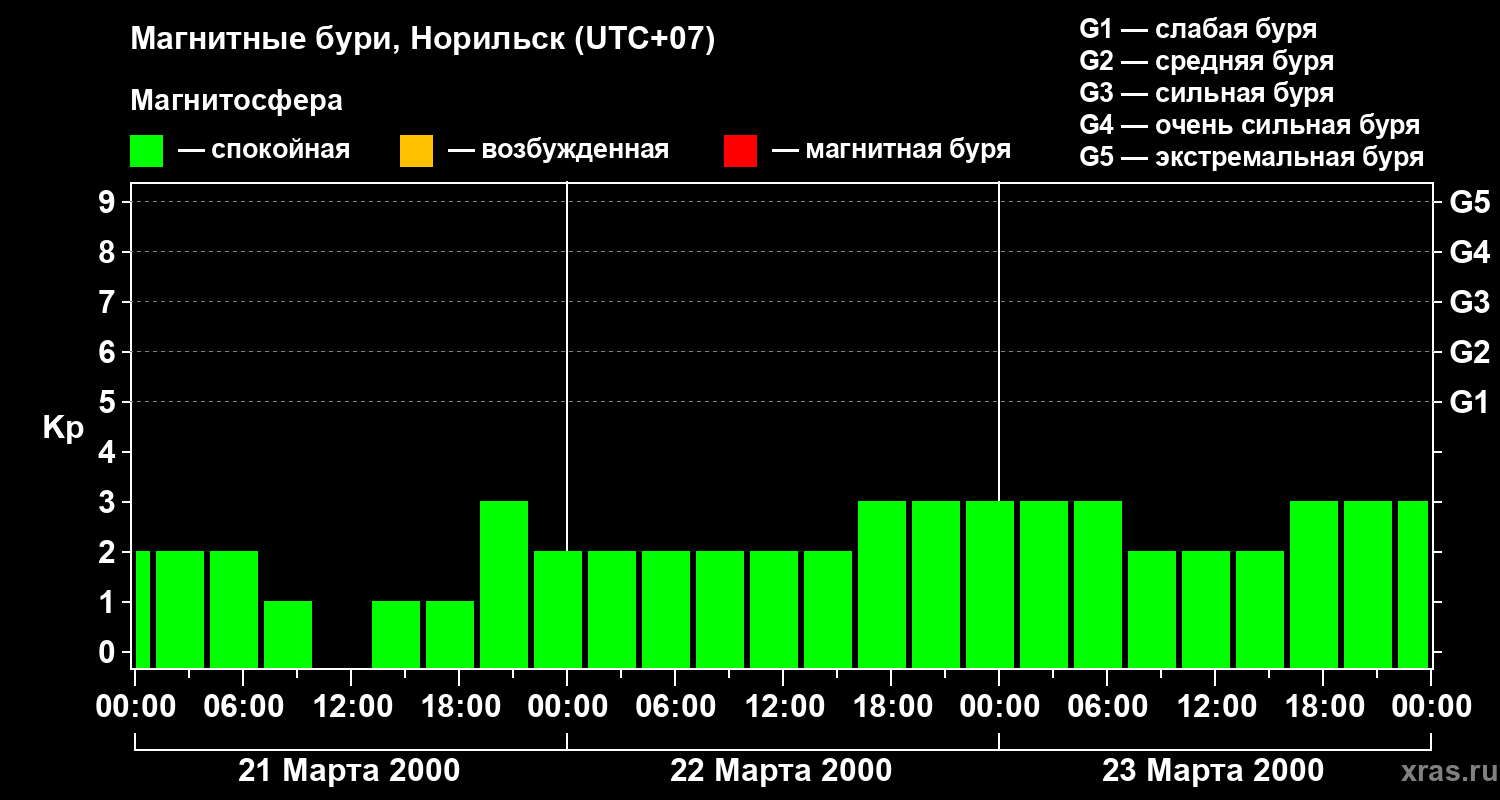The width and height of the screenshot is (1500, 800).
Task: Click the '22 Марта 2000' date label
Action: pyautogui.click(x=781, y=771)
